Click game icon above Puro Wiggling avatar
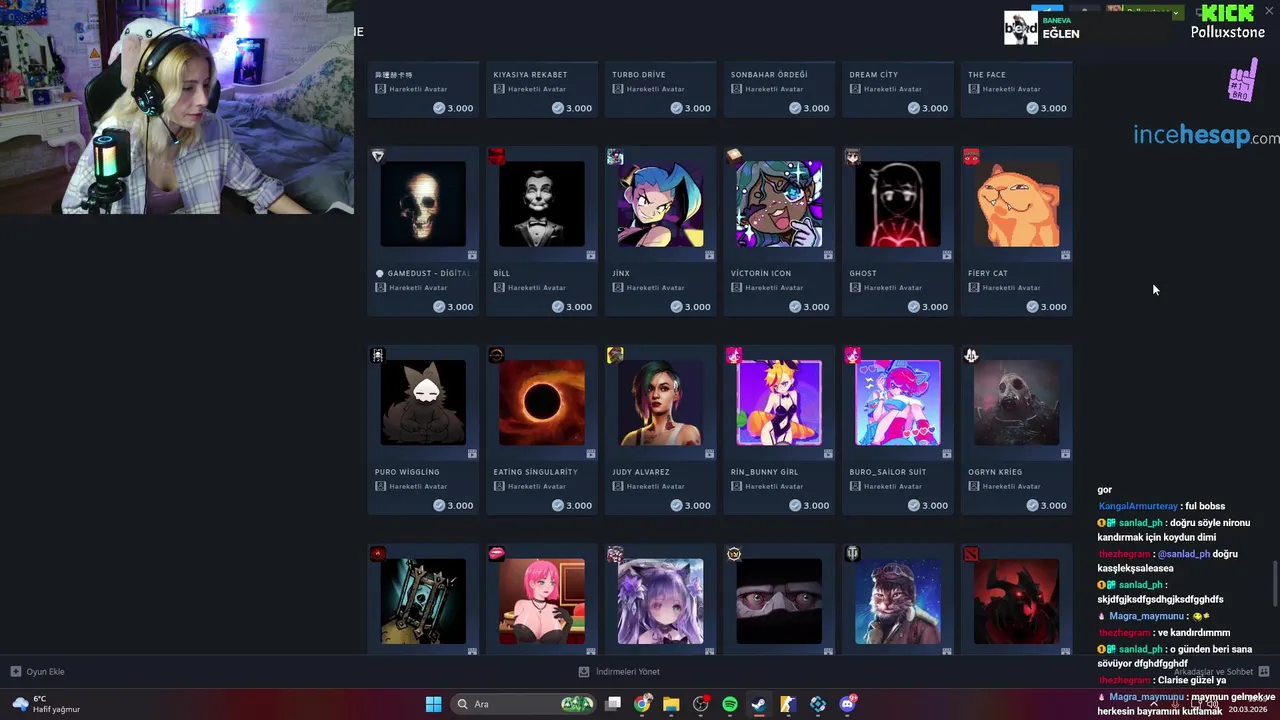Image resolution: width=1280 pixels, height=720 pixels. click(x=378, y=355)
